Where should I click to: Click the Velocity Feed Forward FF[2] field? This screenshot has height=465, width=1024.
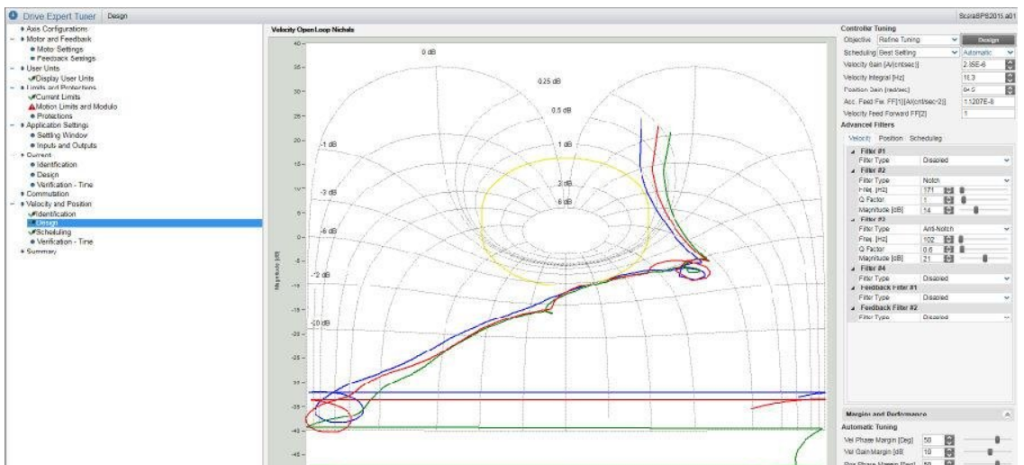980,113
